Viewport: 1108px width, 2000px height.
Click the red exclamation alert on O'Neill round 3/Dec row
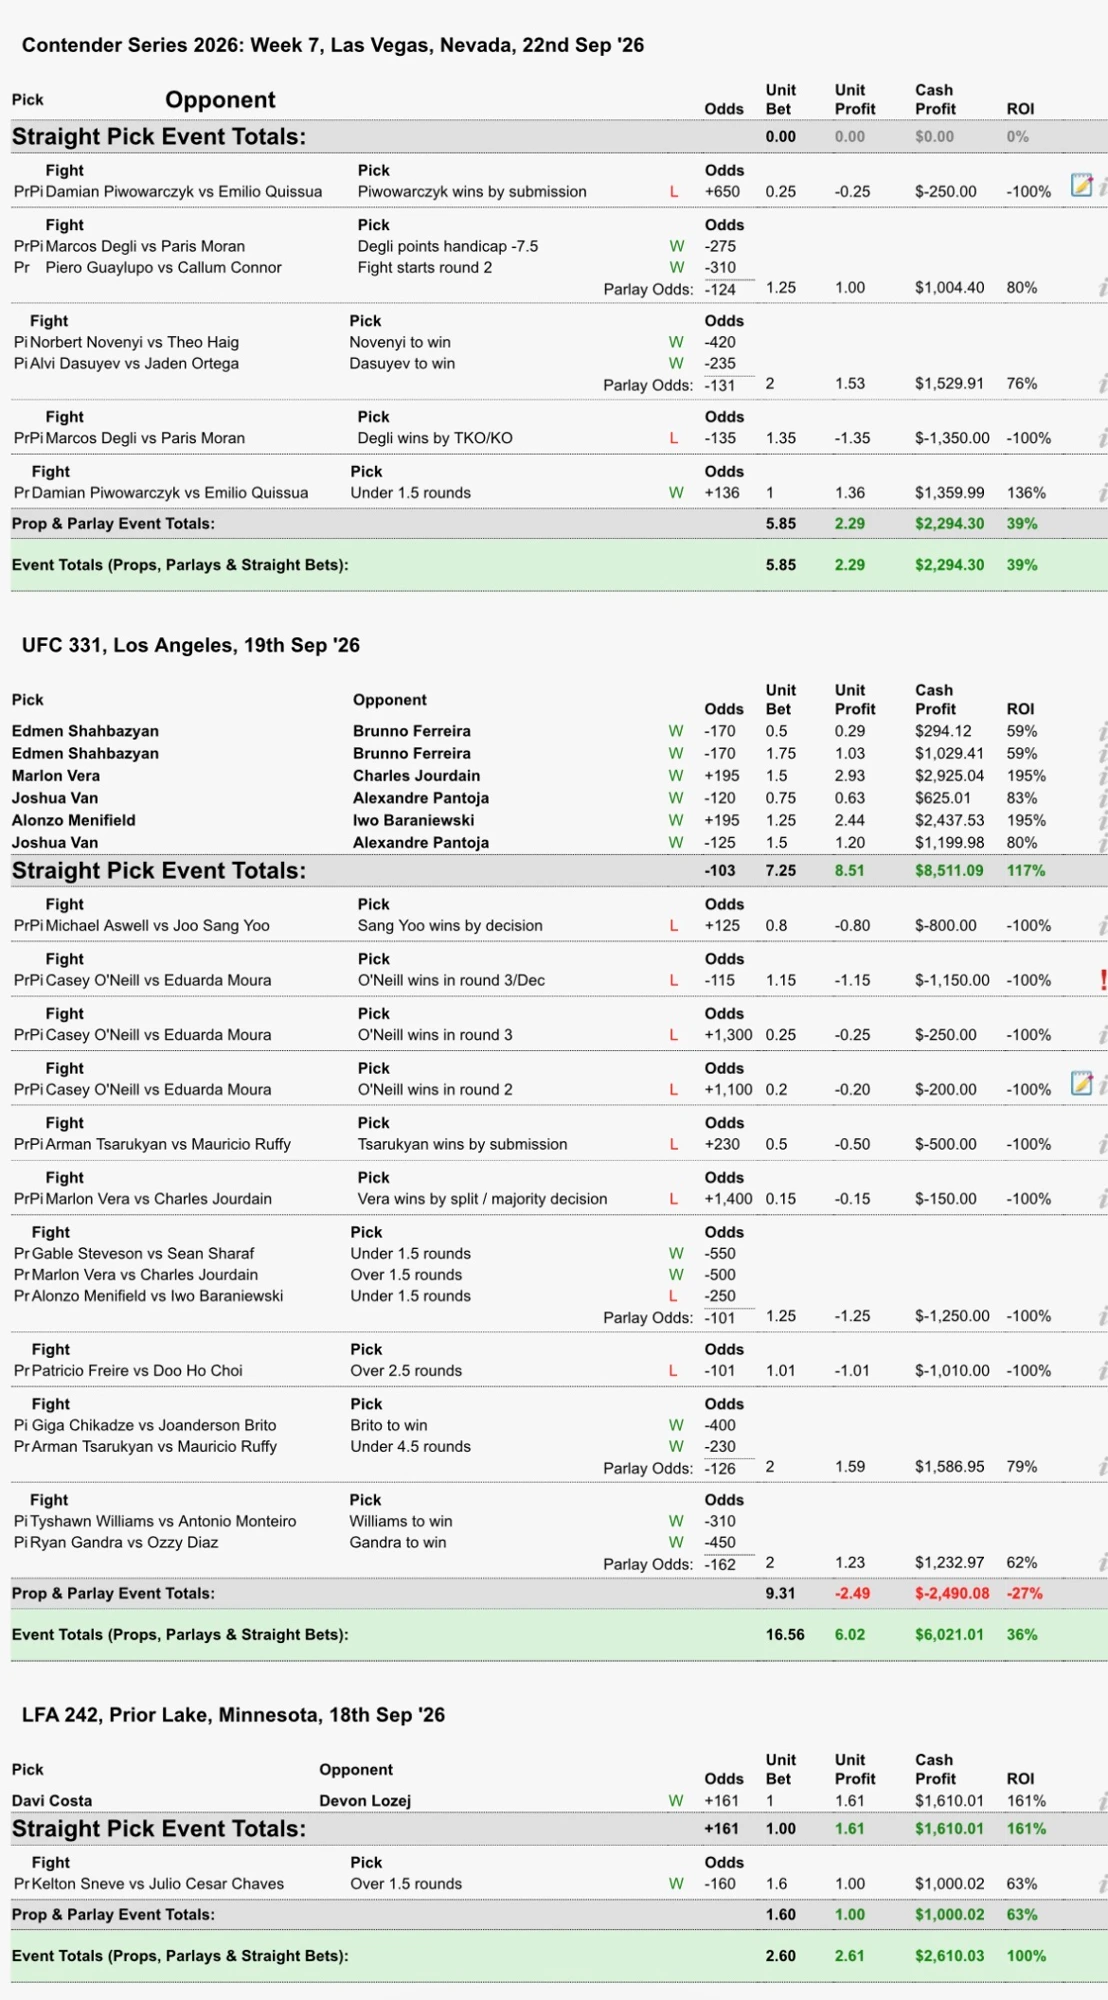(x=1103, y=980)
